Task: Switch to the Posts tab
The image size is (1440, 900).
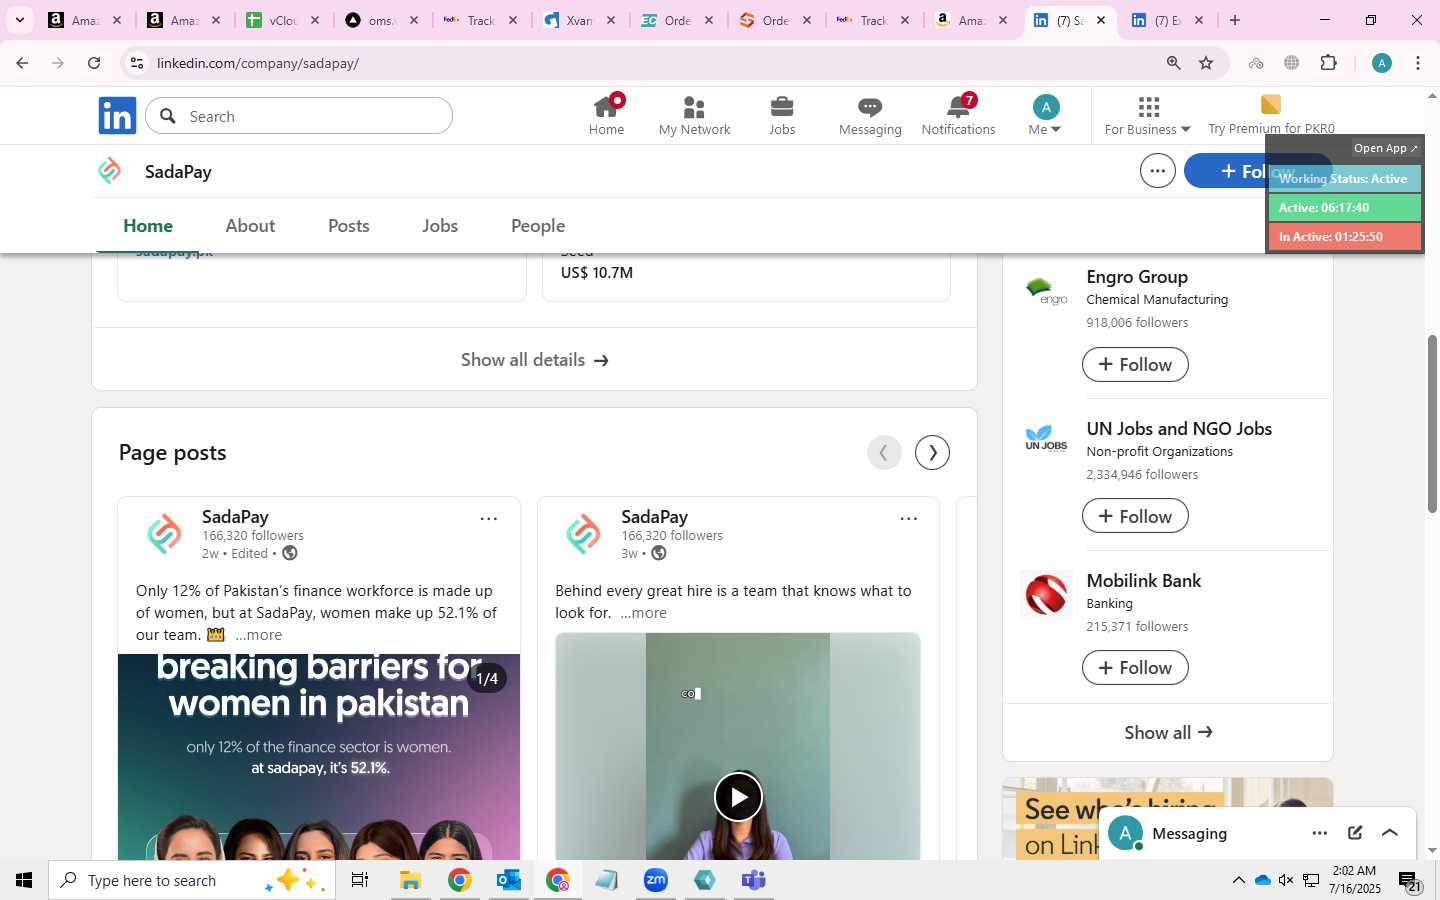Action: (x=349, y=226)
